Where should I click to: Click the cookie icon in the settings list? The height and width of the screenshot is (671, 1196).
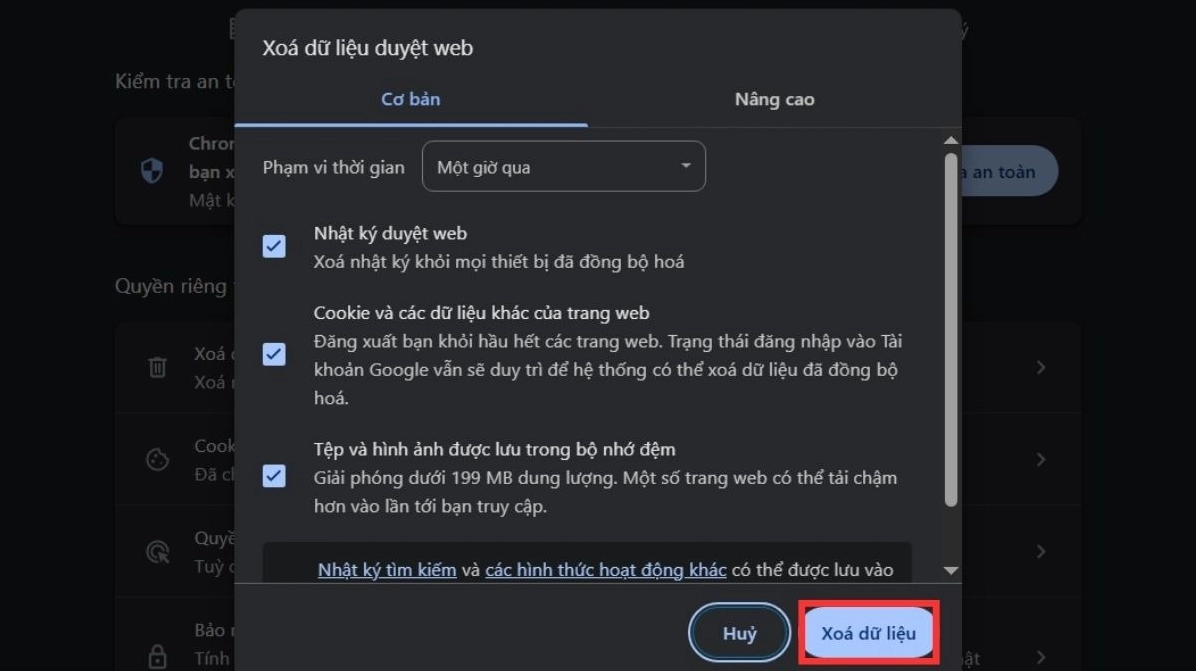(157, 460)
